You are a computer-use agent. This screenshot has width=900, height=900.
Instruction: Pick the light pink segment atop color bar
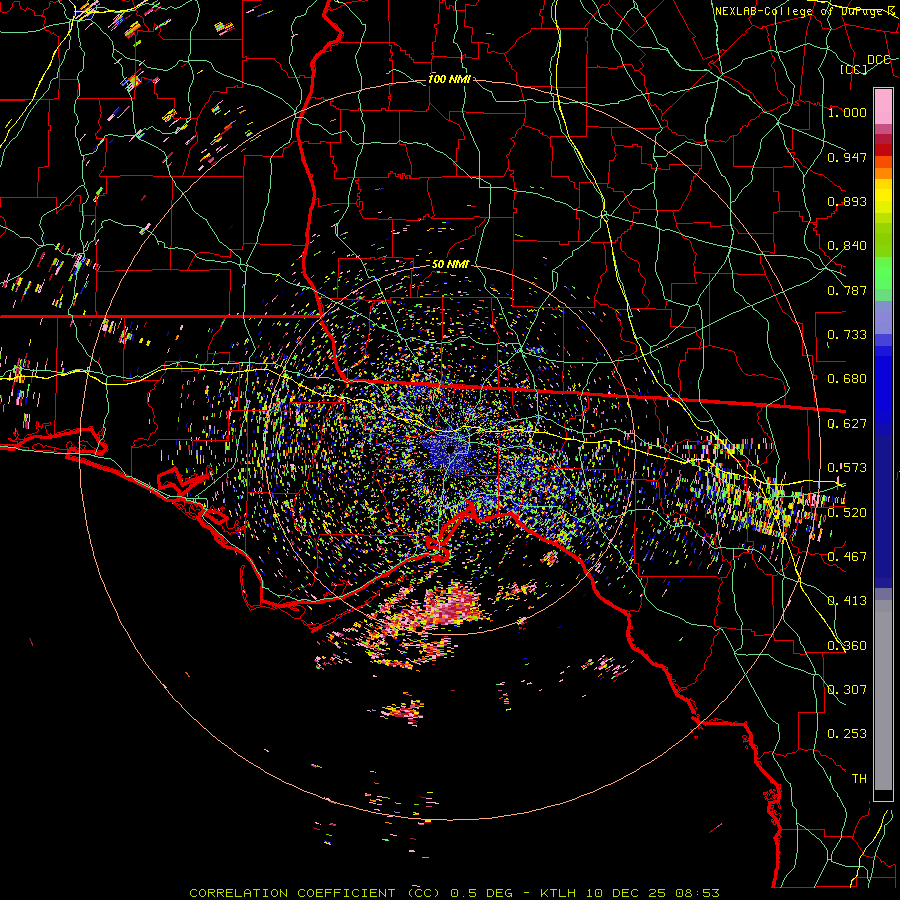(883, 106)
